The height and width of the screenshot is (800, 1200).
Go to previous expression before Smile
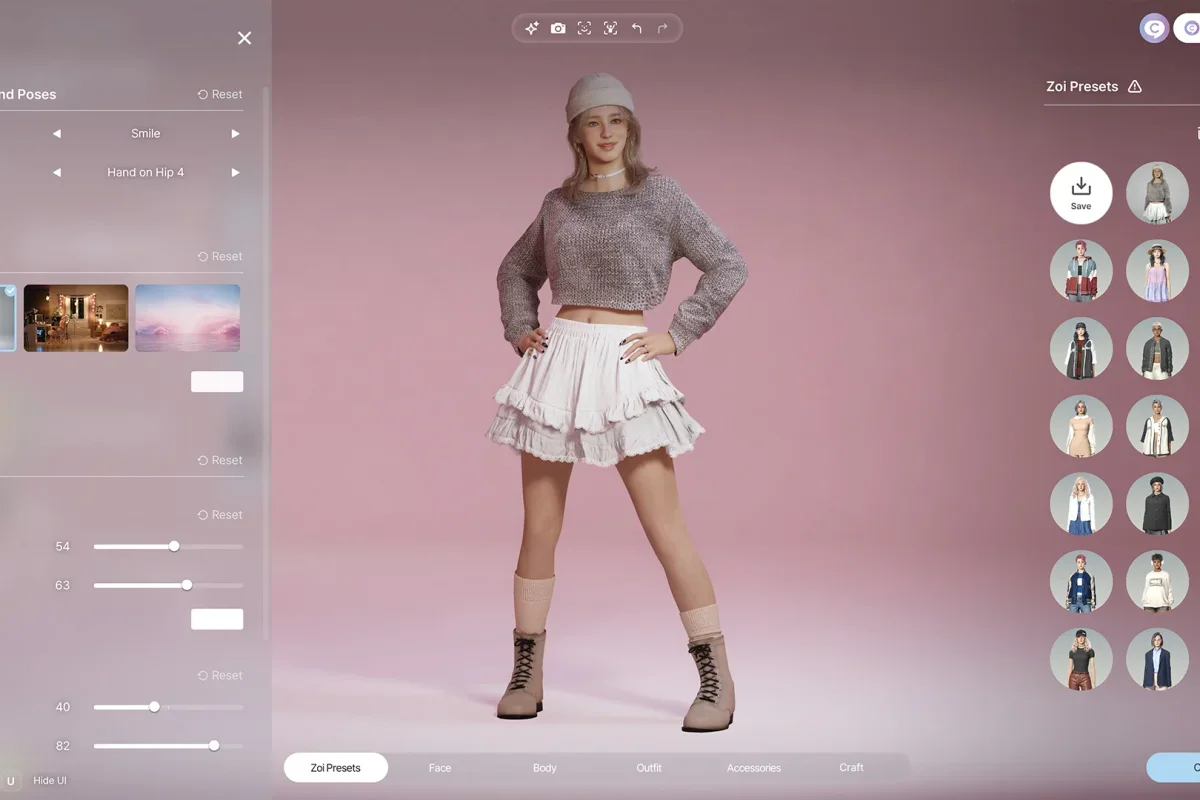coord(57,134)
